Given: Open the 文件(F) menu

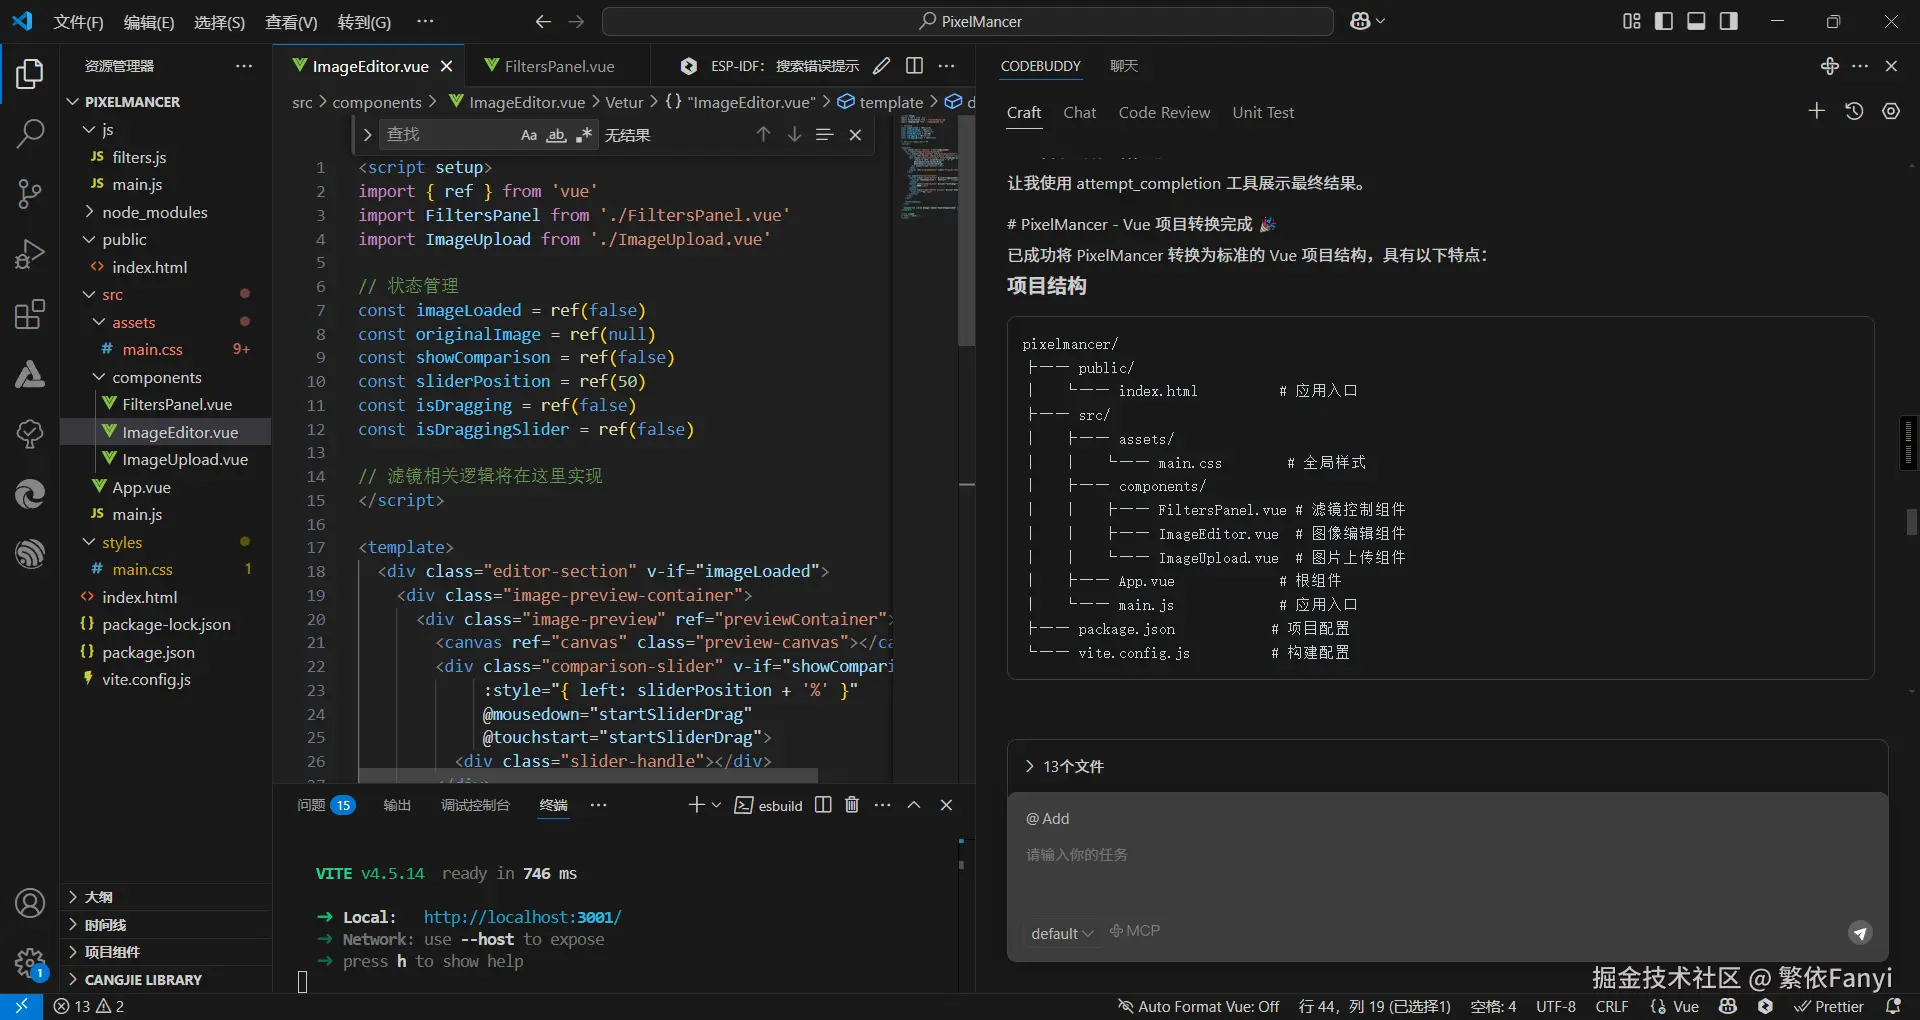Looking at the screenshot, I should pos(78,22).
